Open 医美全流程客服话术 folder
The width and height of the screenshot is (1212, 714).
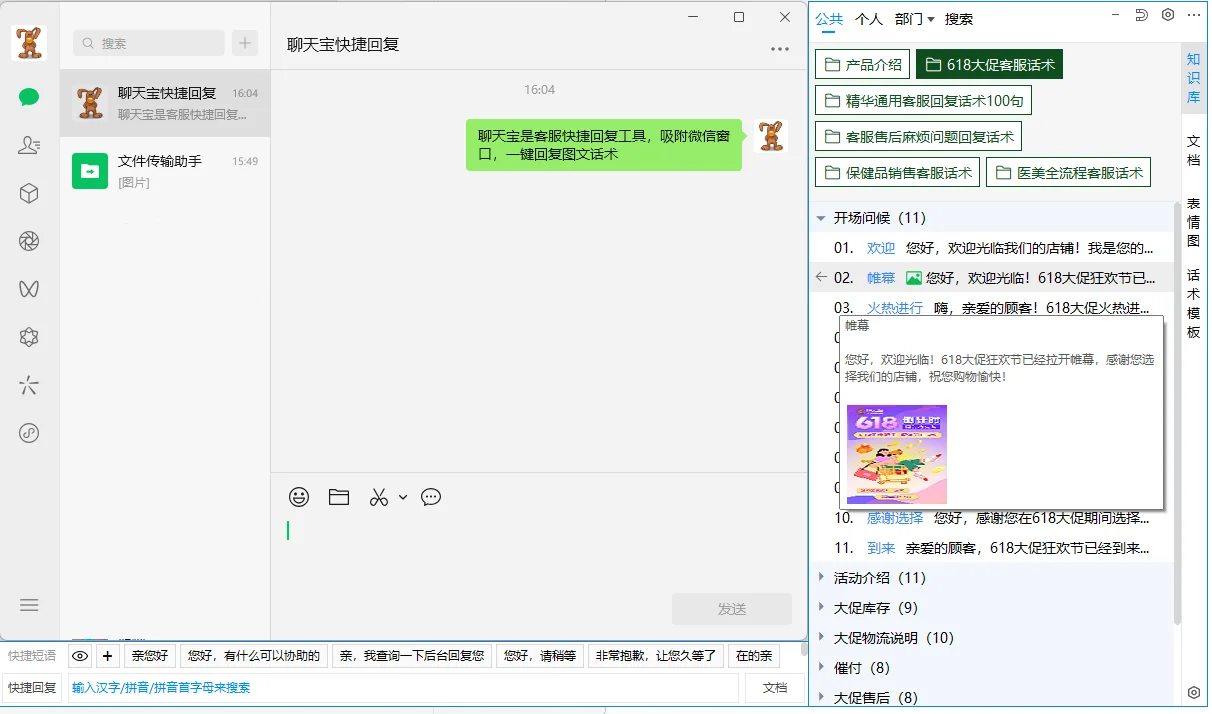(1068, 172)
